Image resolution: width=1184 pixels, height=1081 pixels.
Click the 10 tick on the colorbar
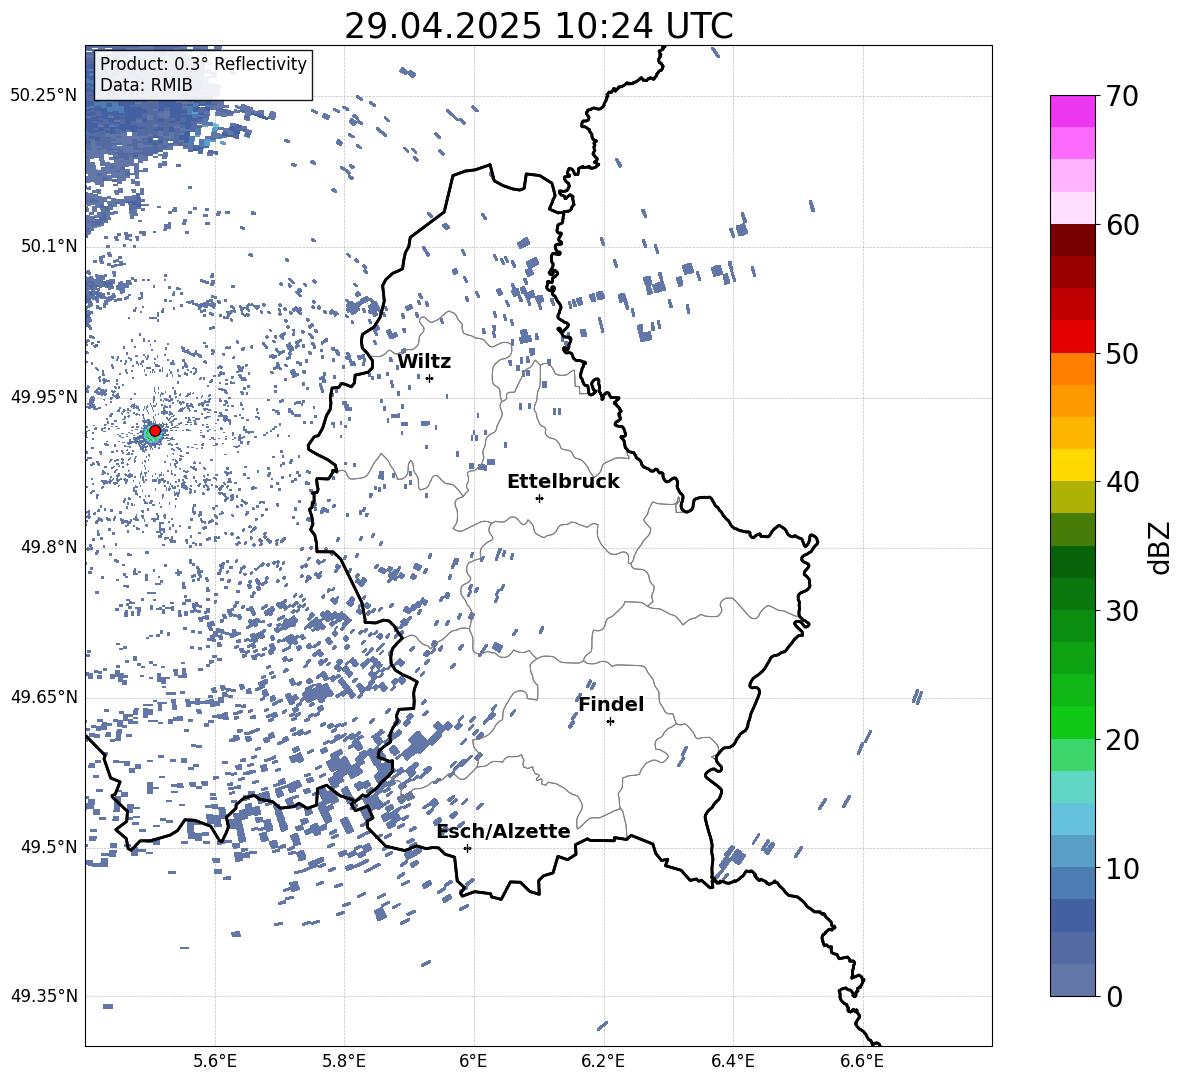(x=1122, y=868)
